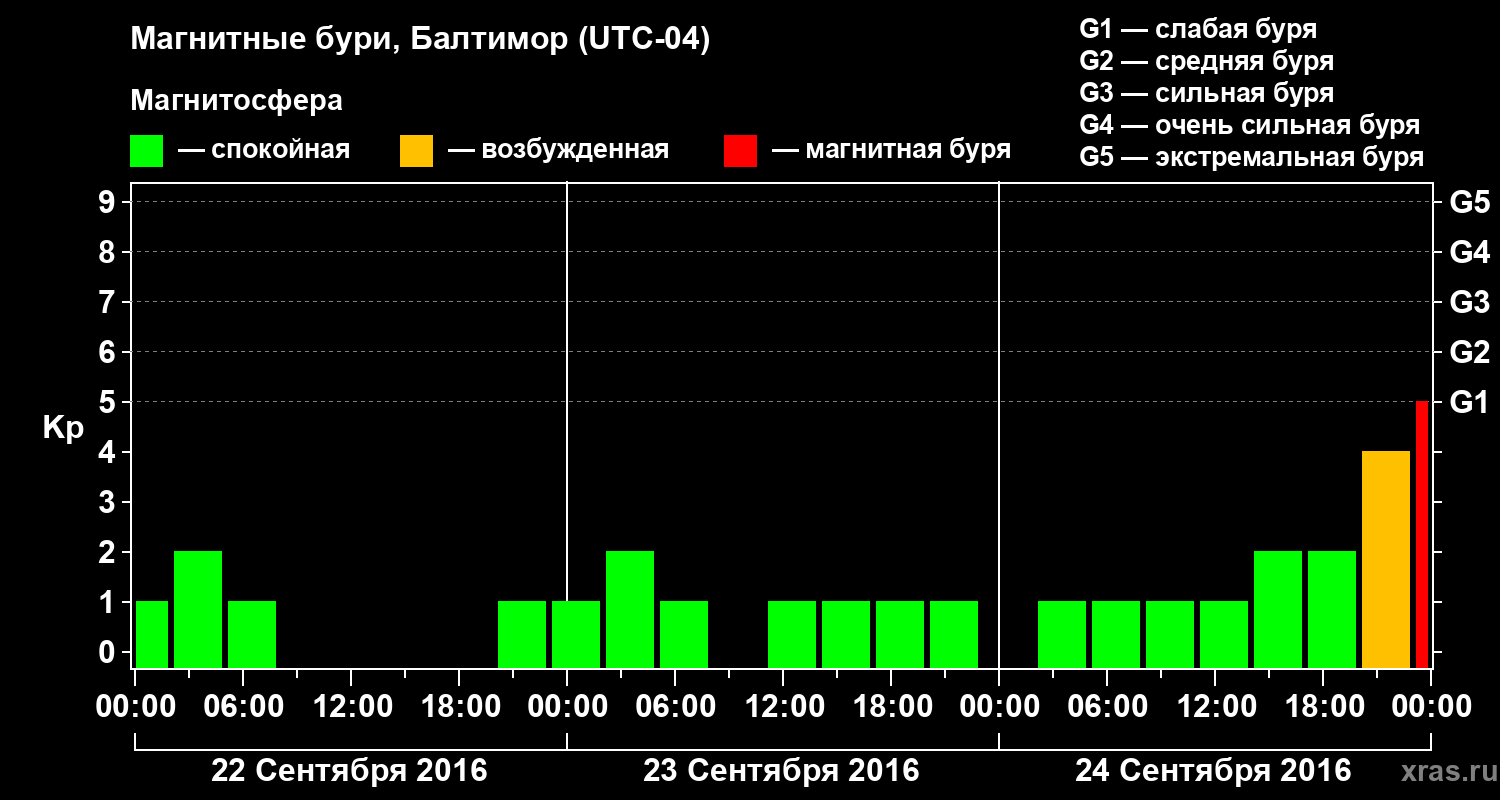Click the 'G3 — сильная буря' line
1500x800 pixels.
click(x=1206, y=93)
